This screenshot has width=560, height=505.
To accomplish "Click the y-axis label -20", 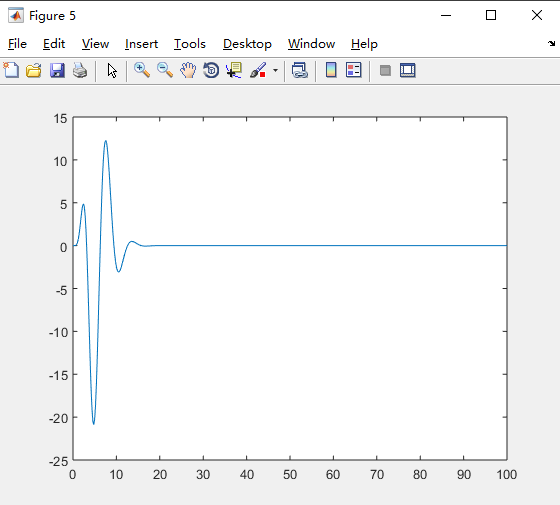I will pyautogui.click(x=59, y=418).
